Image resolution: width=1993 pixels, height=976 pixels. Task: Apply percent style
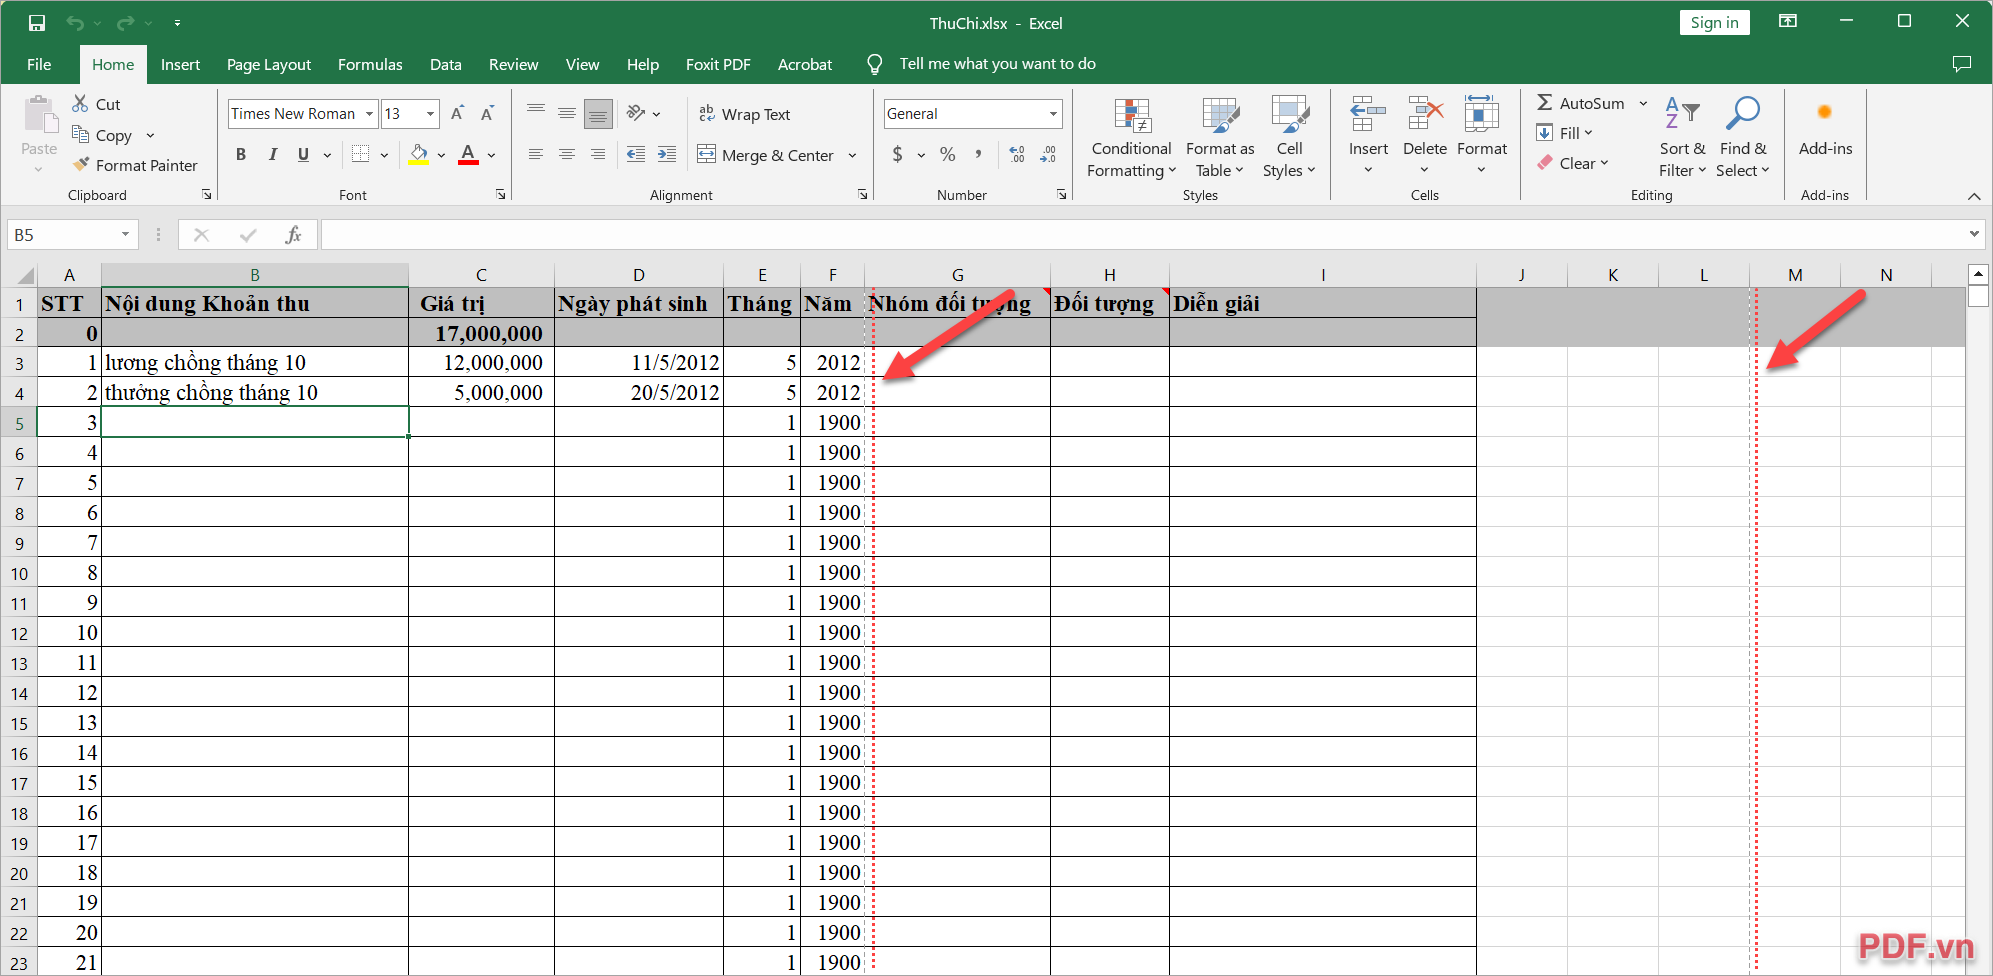(948, 154)
